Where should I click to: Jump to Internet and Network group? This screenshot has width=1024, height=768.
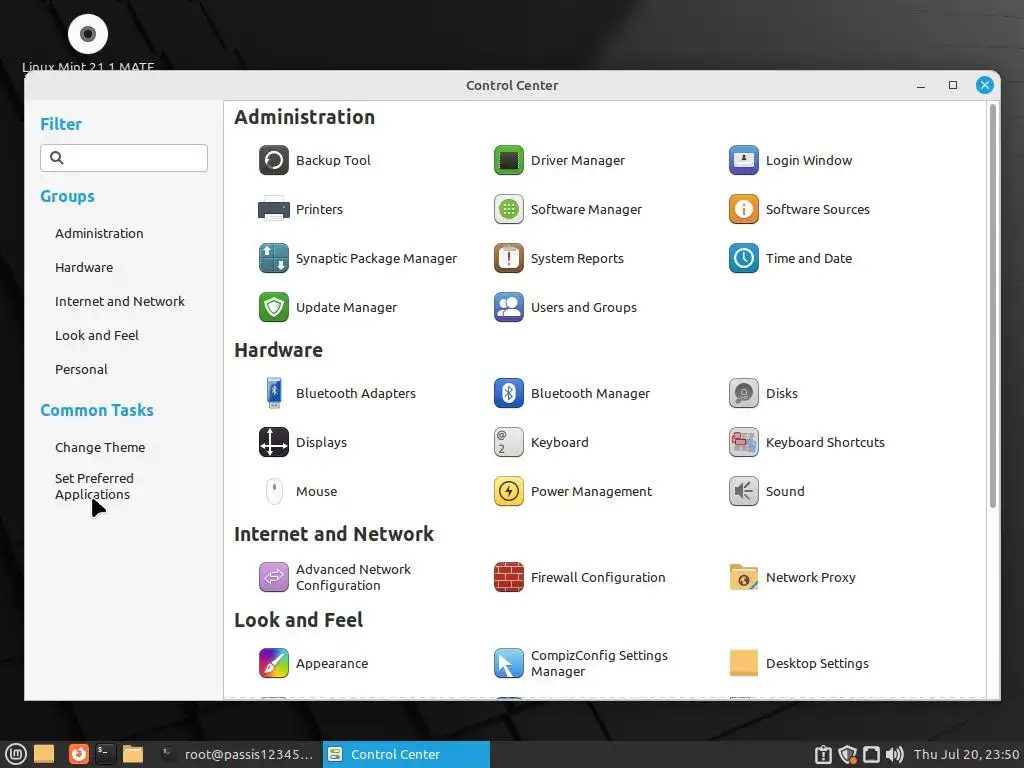[x=120, y=302]
